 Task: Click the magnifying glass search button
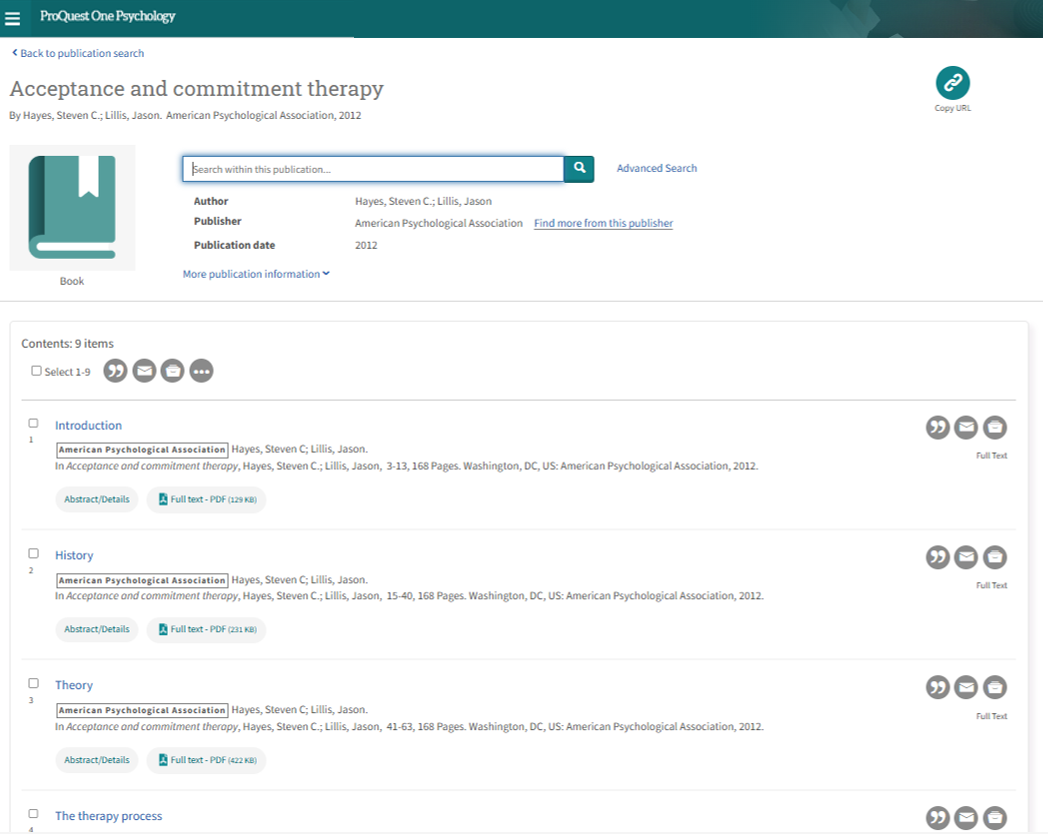(579, 168)
